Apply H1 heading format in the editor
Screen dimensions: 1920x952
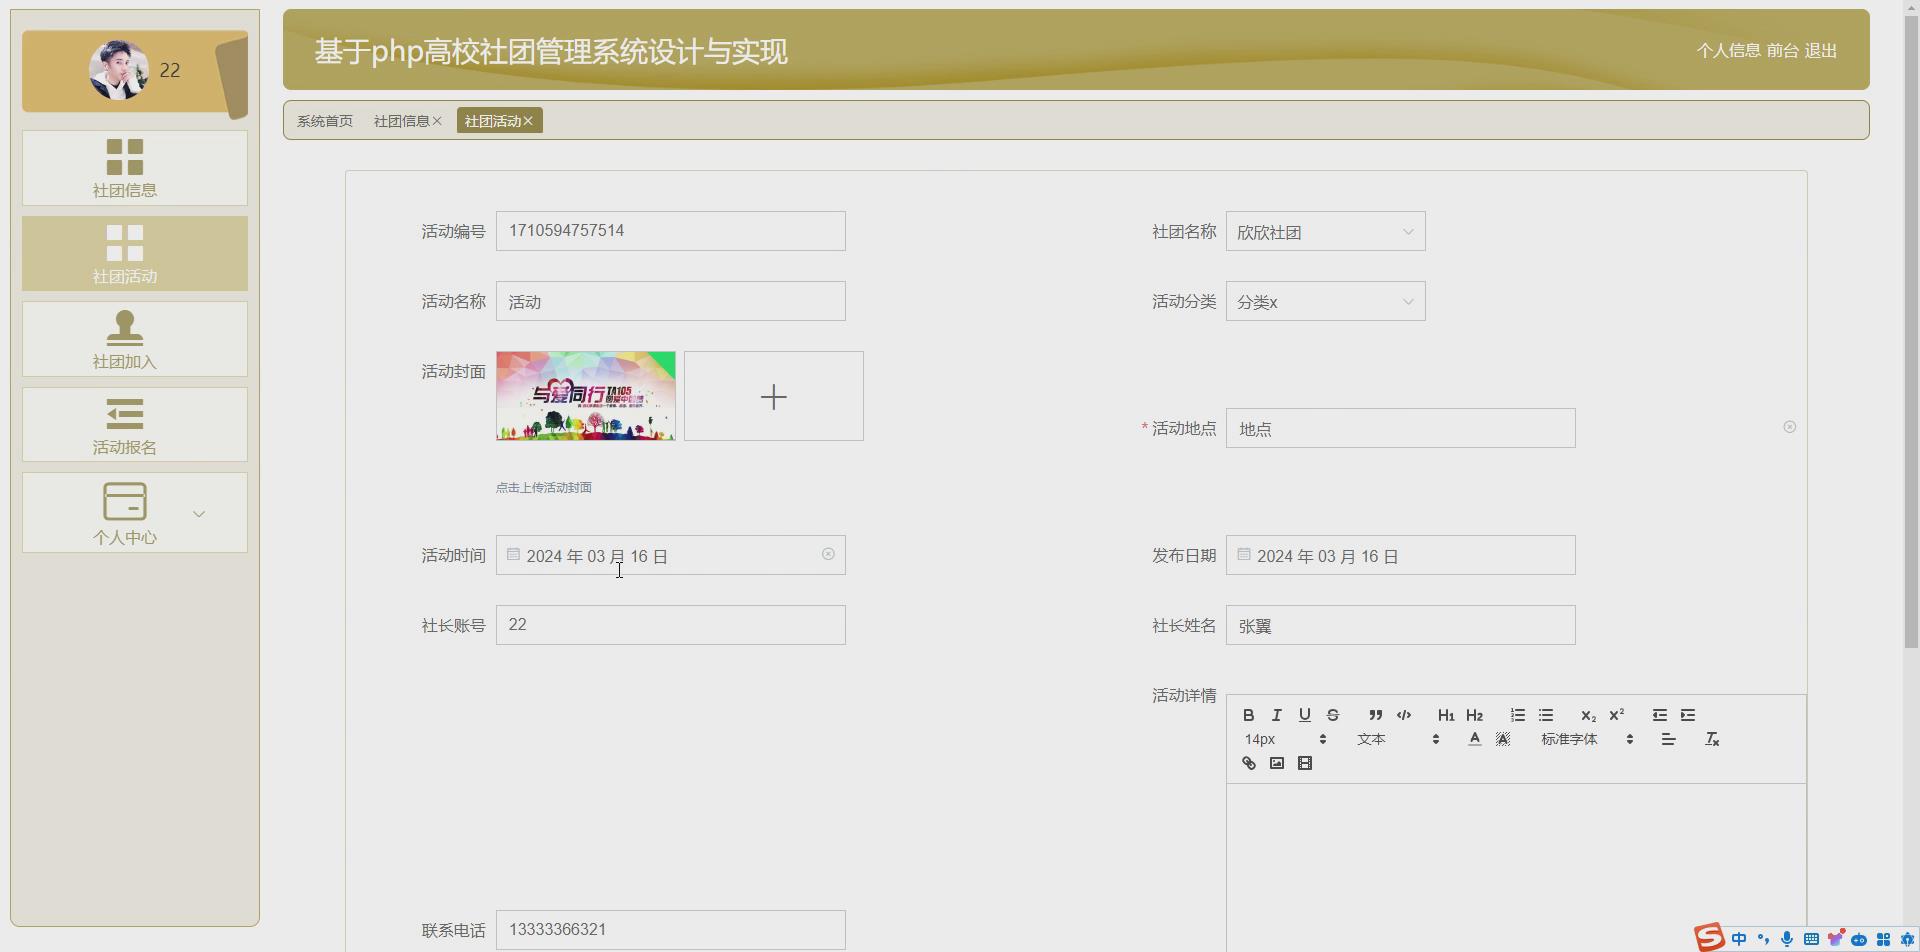(x=1446, y=714)
